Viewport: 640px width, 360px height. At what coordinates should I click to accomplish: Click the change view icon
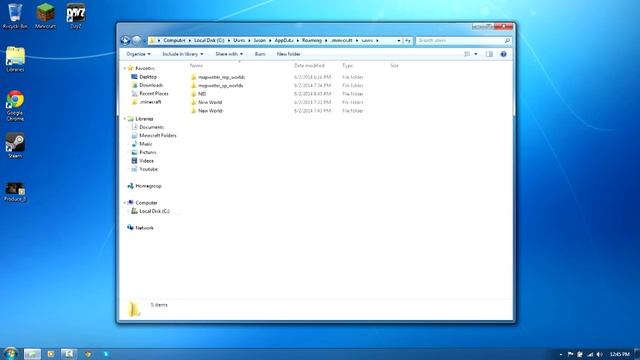click(x=467, y=54)
